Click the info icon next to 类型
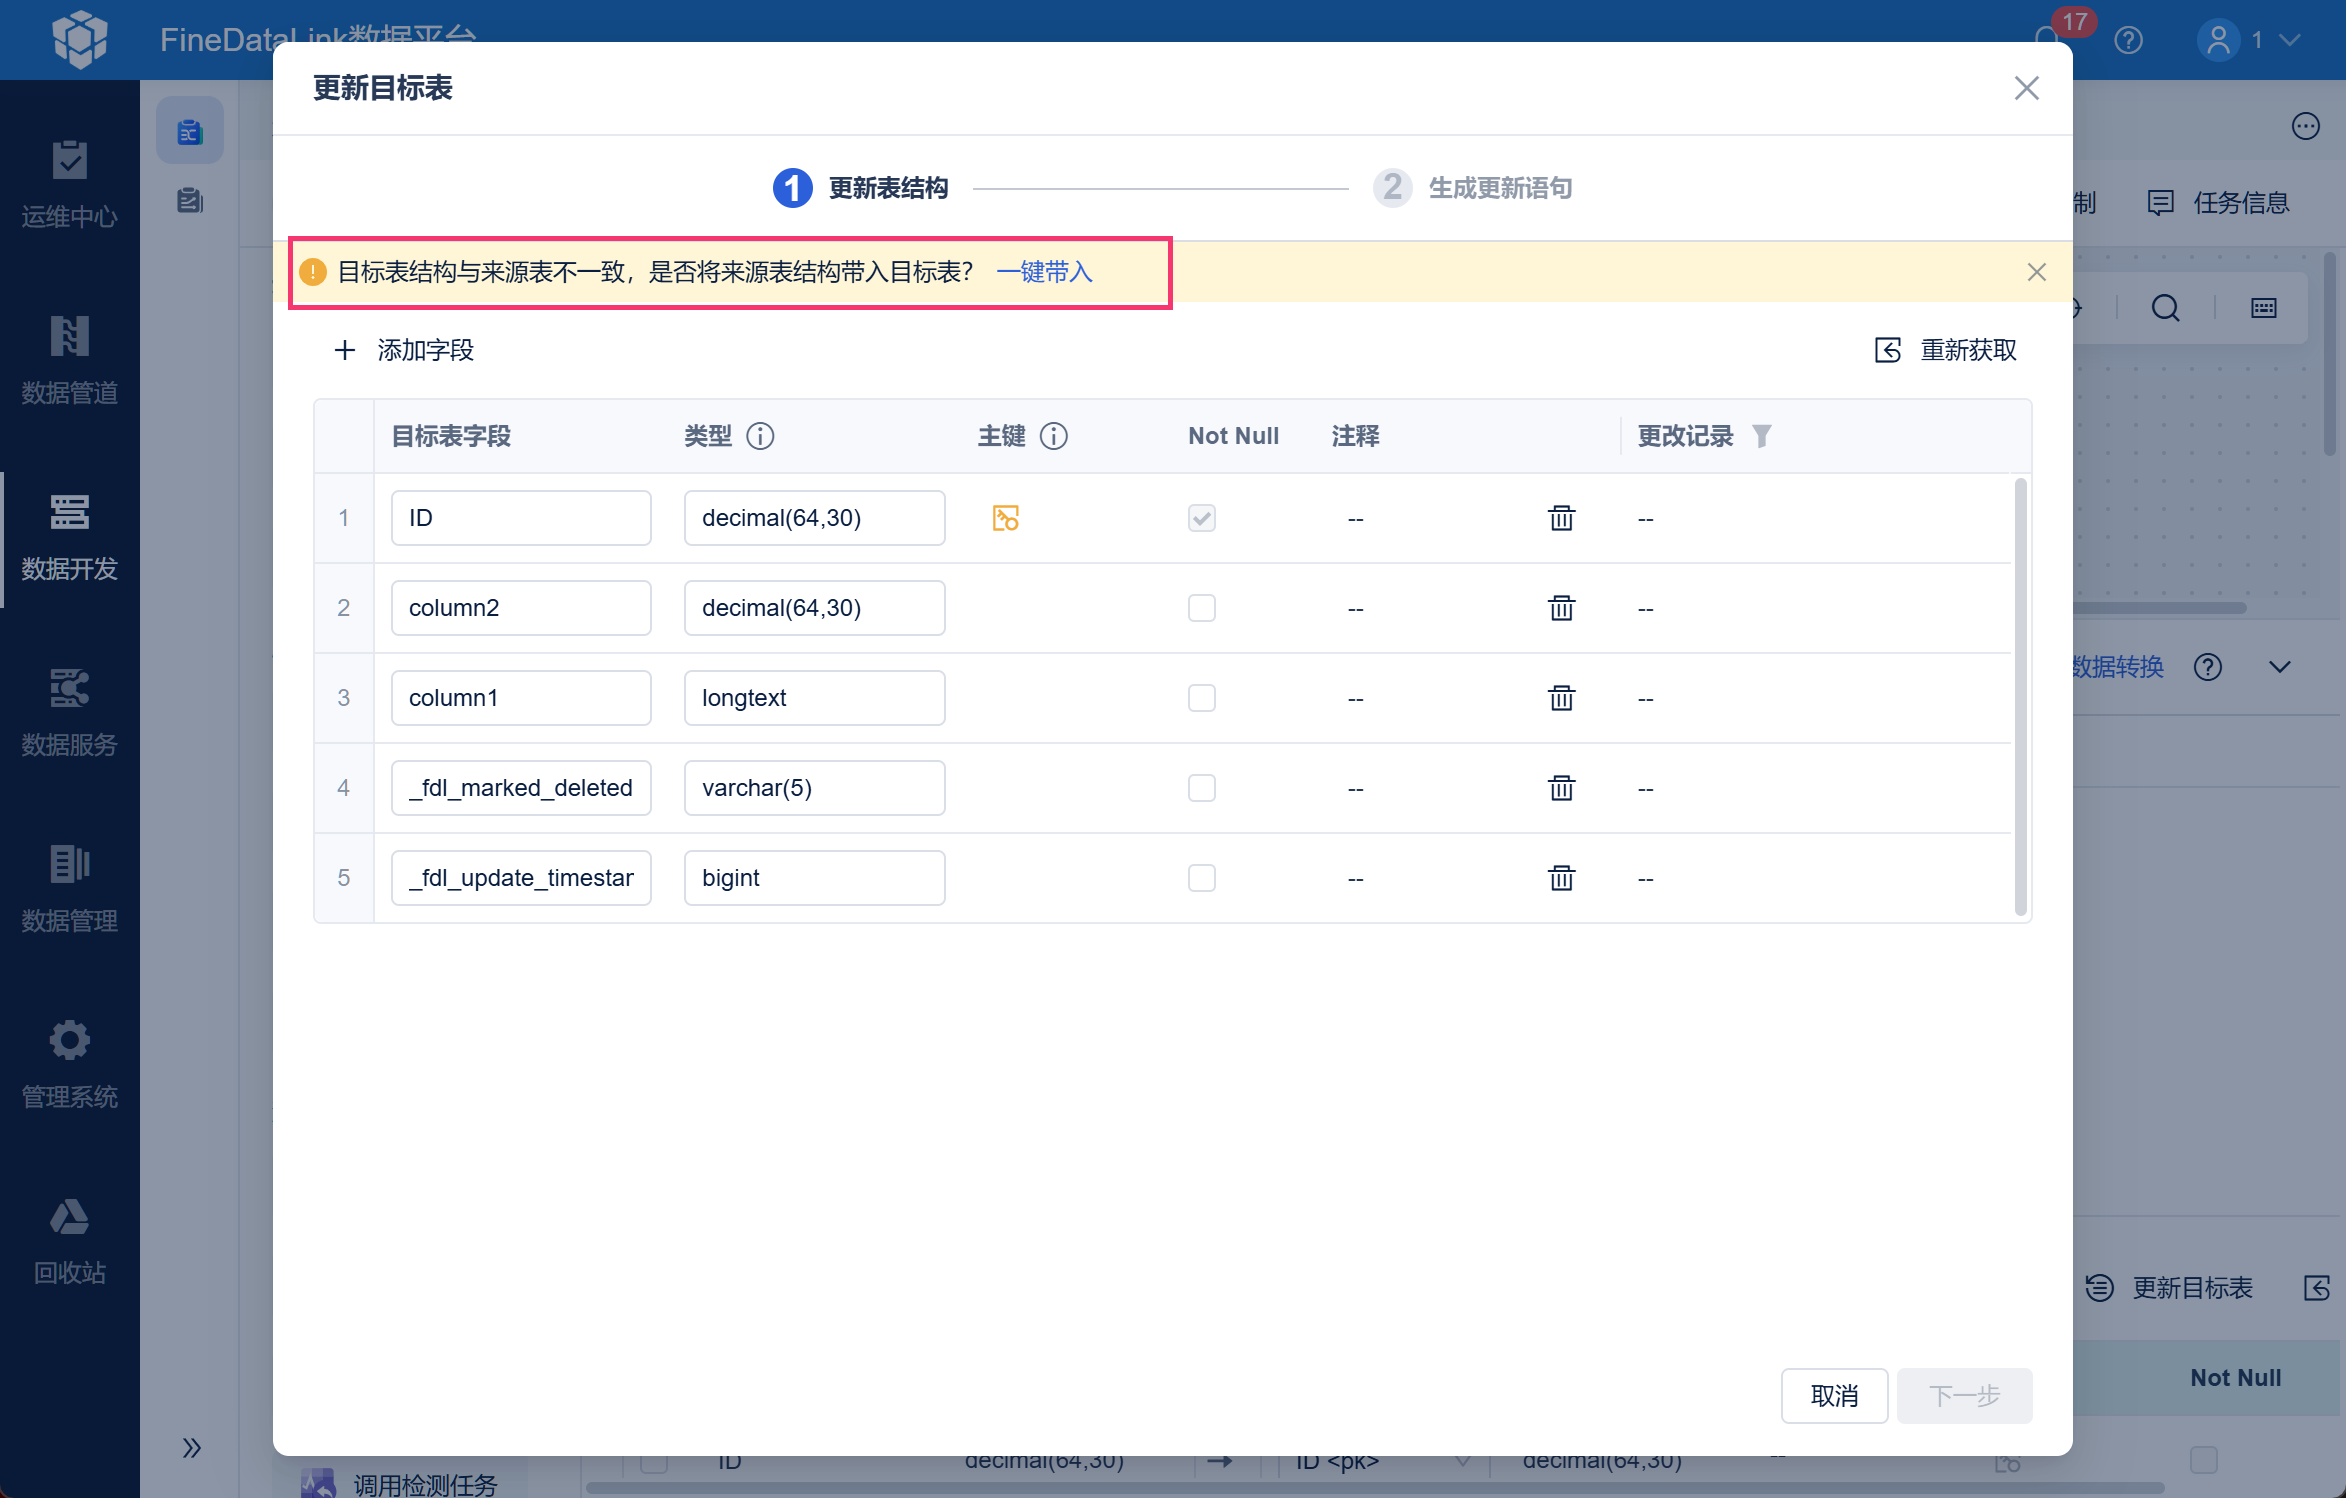2346x1498 pixels. pyautogui.click(x=760, y=436)
